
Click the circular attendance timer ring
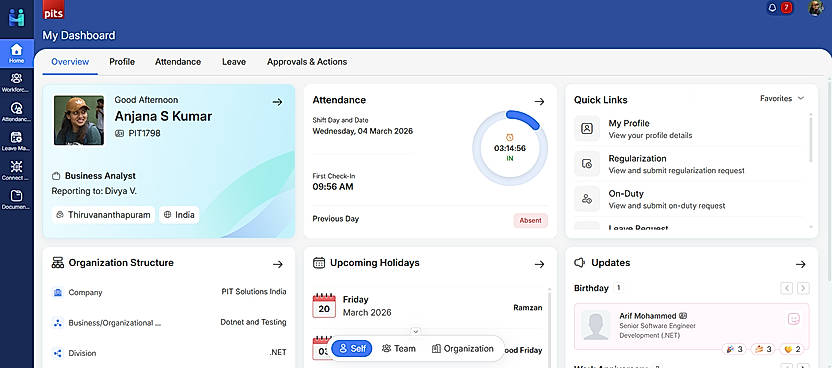pos(509,148)
